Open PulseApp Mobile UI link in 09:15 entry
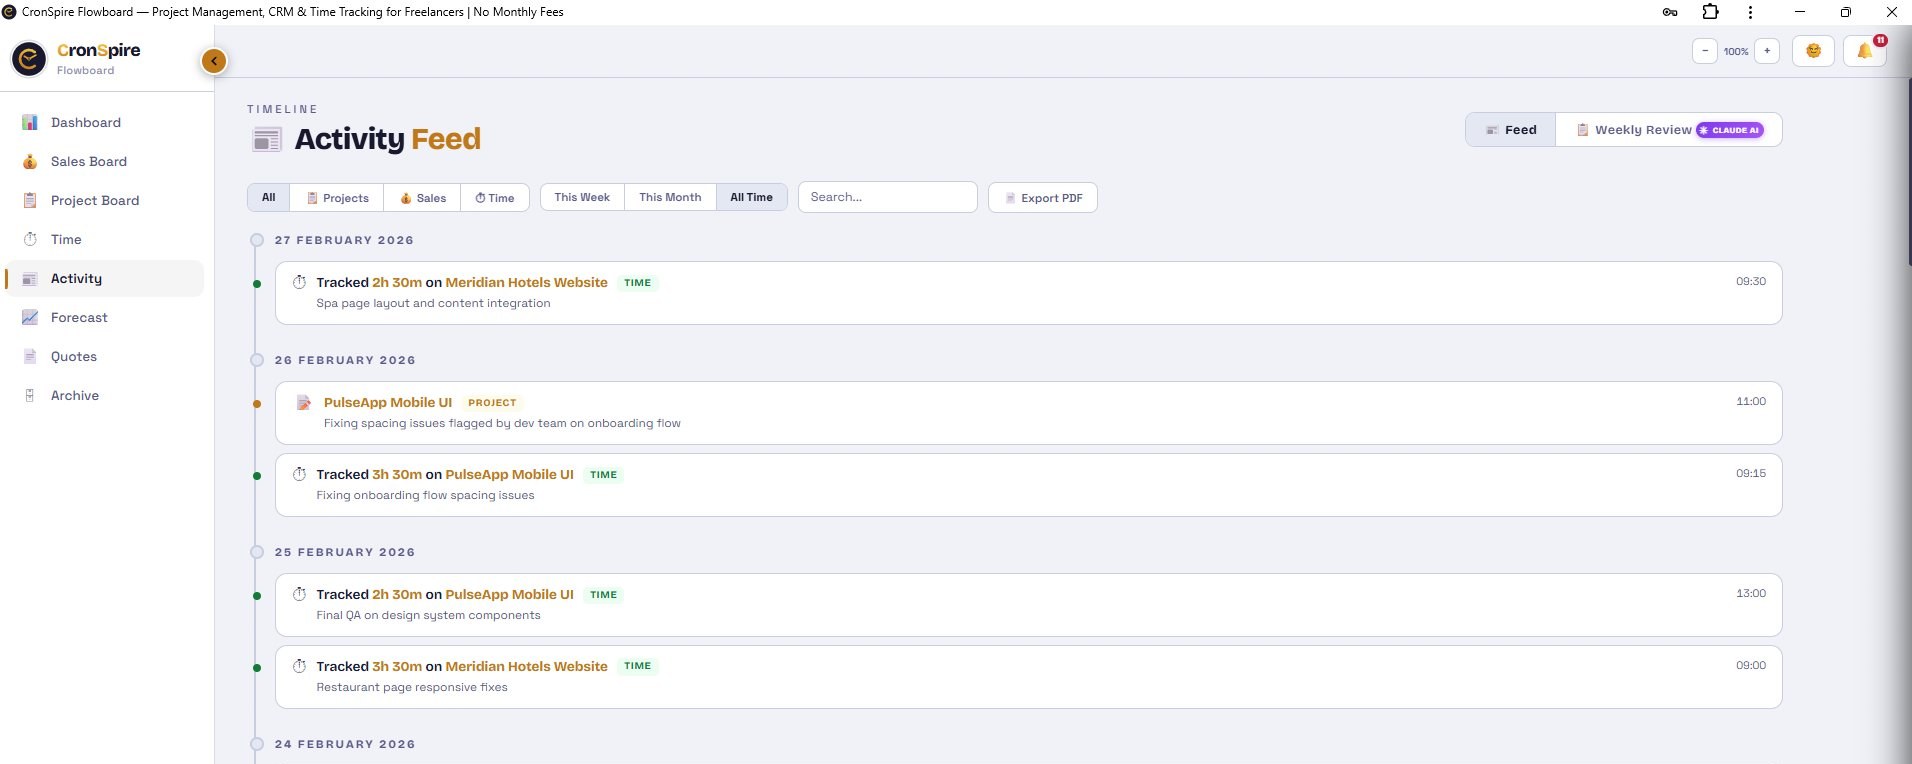This screenshot has height=764, width=1912. [509, 474]
